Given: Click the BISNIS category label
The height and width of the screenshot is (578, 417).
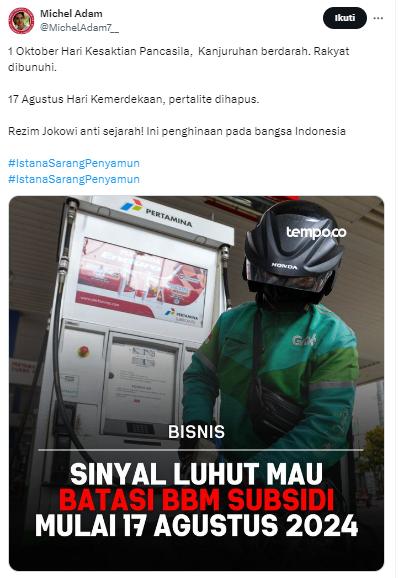Looking at the screenshot, I should pos(196,432).
